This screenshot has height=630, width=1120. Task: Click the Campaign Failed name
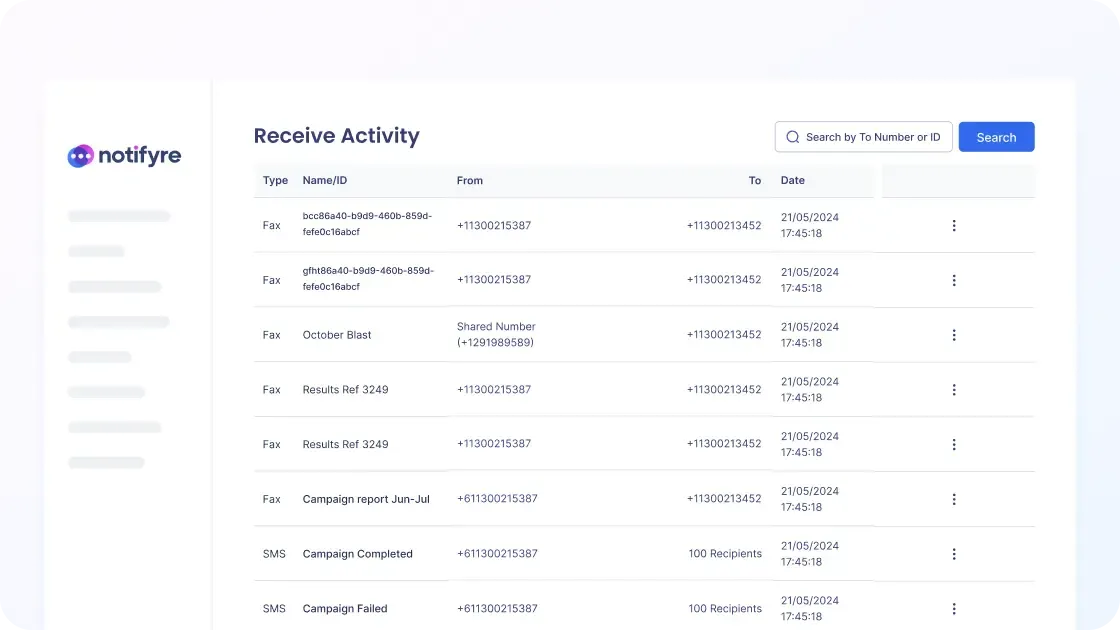[345, 609]
